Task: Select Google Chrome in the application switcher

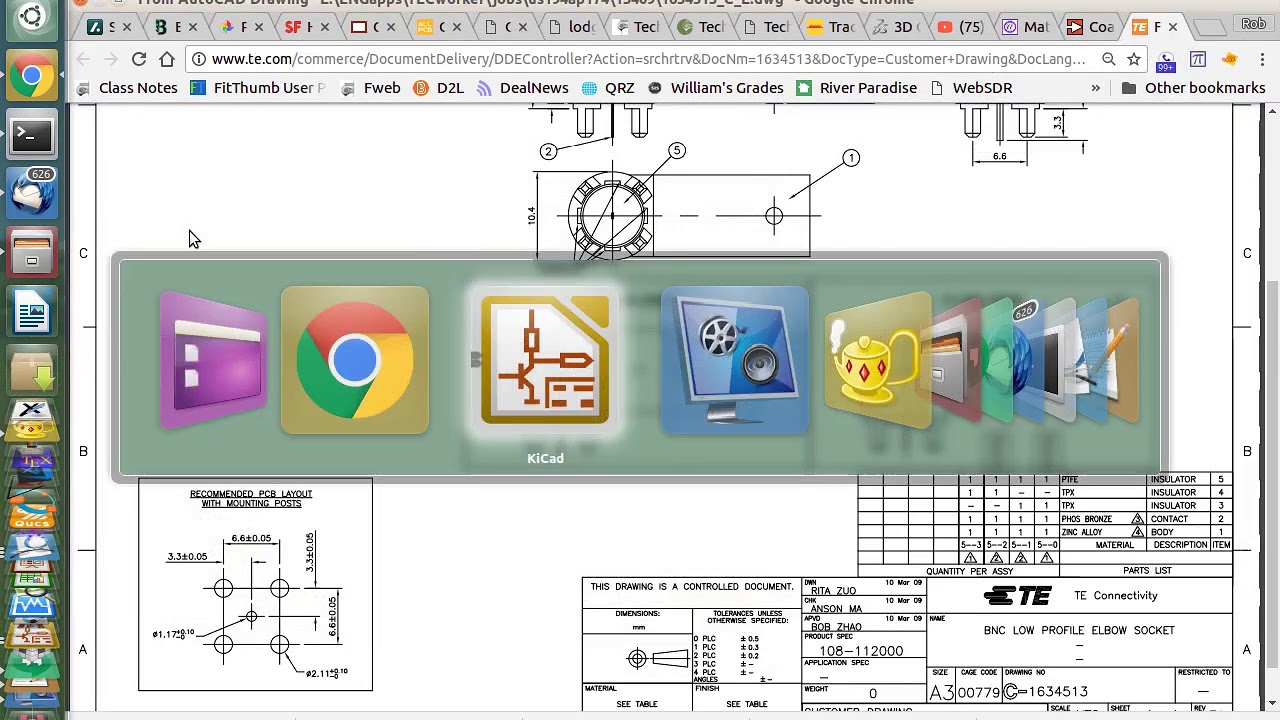Action: coord(355,361)
